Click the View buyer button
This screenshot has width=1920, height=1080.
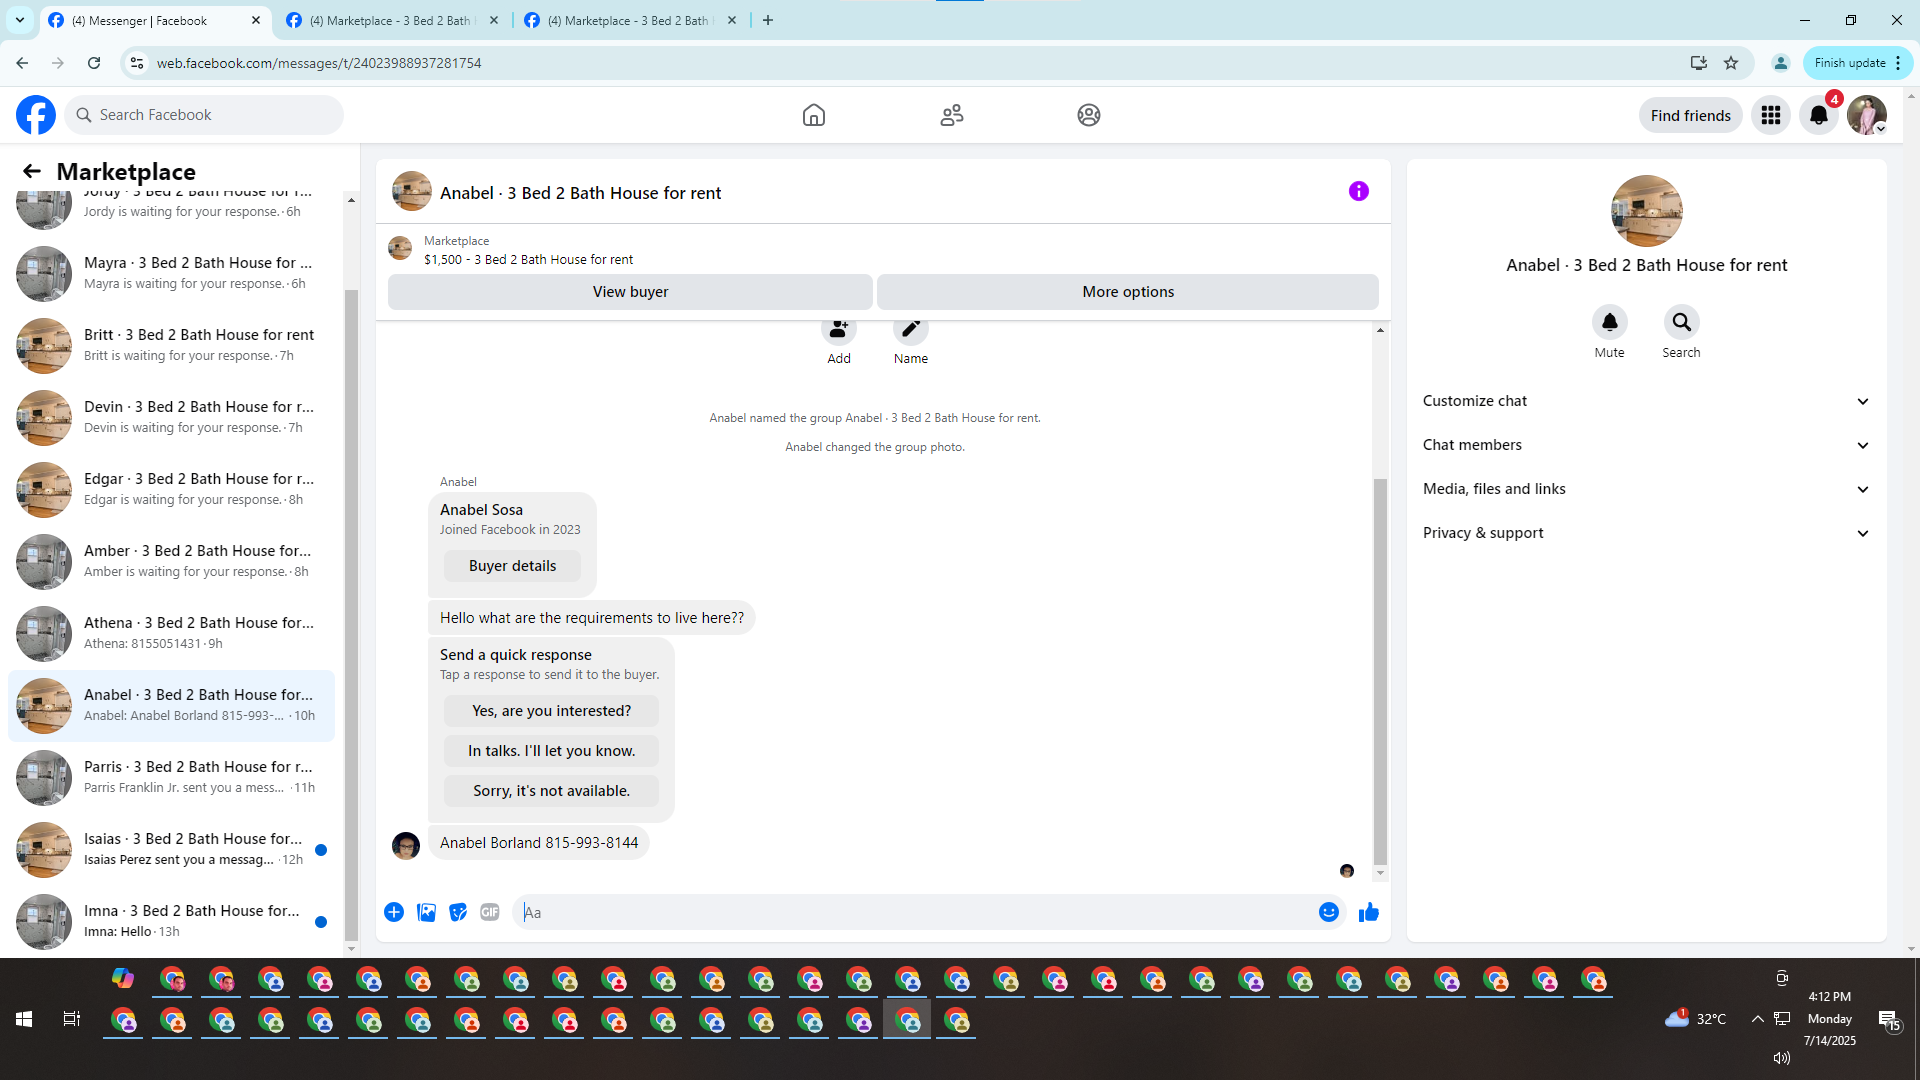(x=630, y=292)
